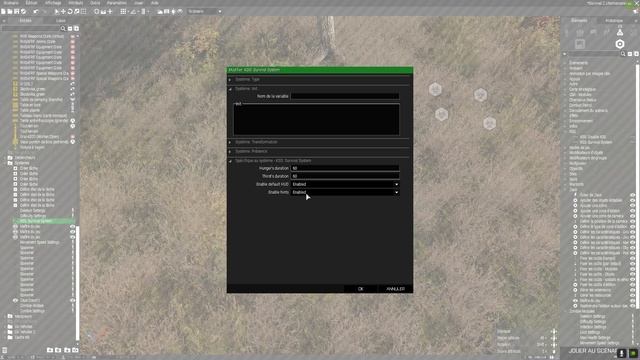Select the Systems mode triangle icon
This screenshot has width=640, height=360.
click(x=620, y=32)
